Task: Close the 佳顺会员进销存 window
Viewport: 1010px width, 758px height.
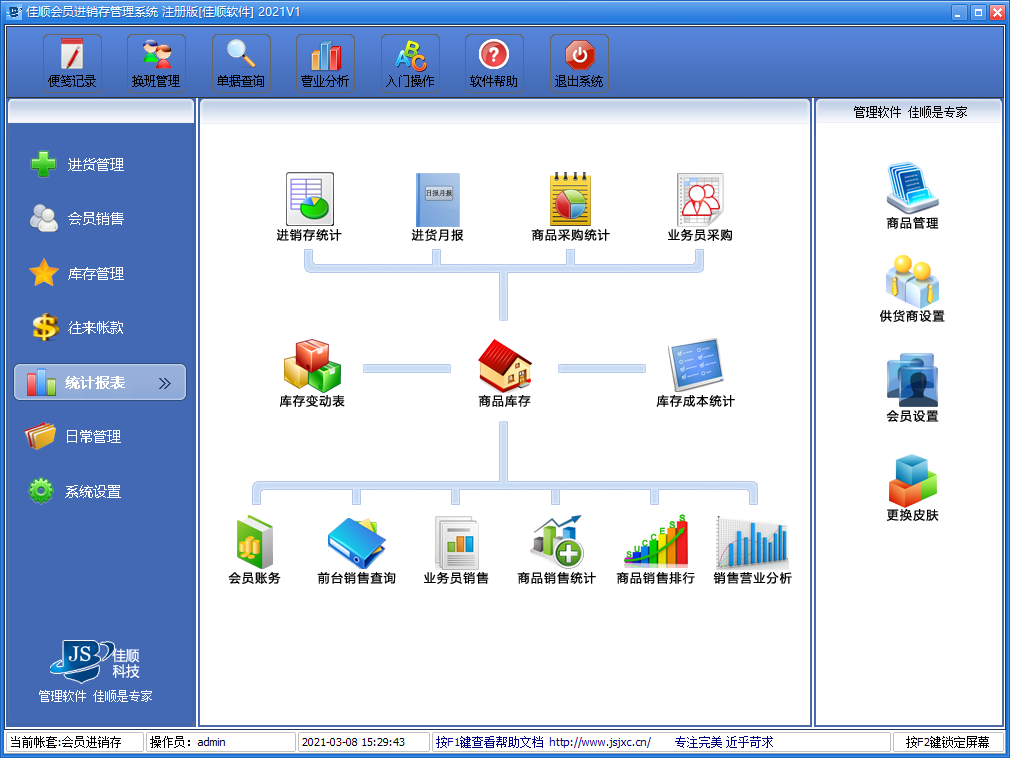Action: pos(997,12)
